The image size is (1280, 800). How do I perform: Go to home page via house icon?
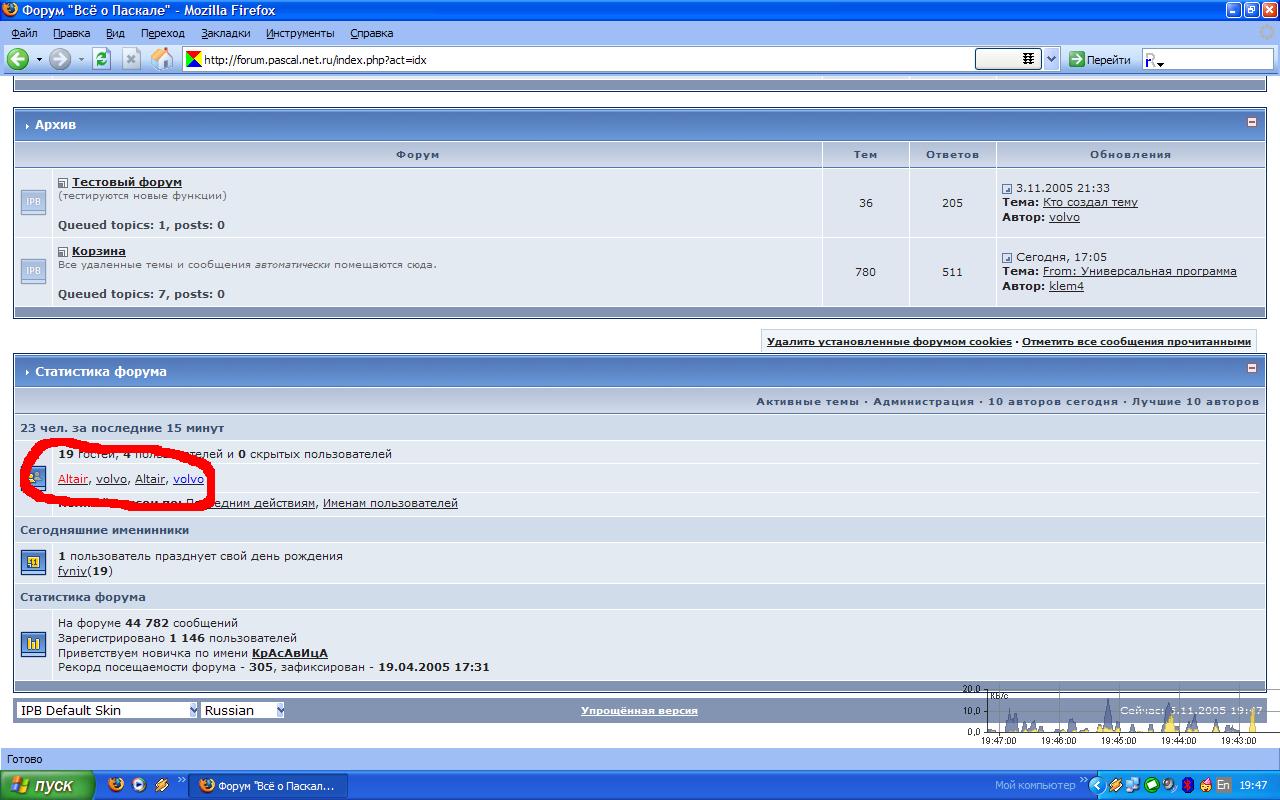(161, 59)
